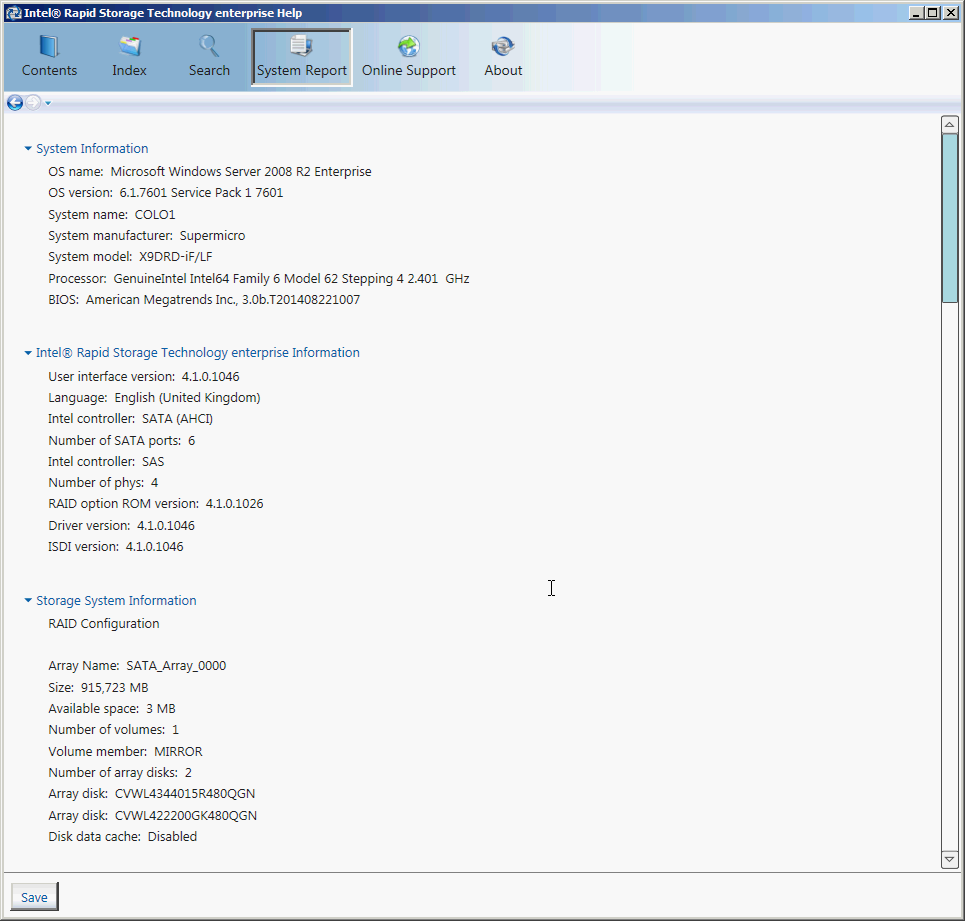Click the BIOS line 'American Megatrends Inc.'
965x921 pixels.
[x=204, y=300]
